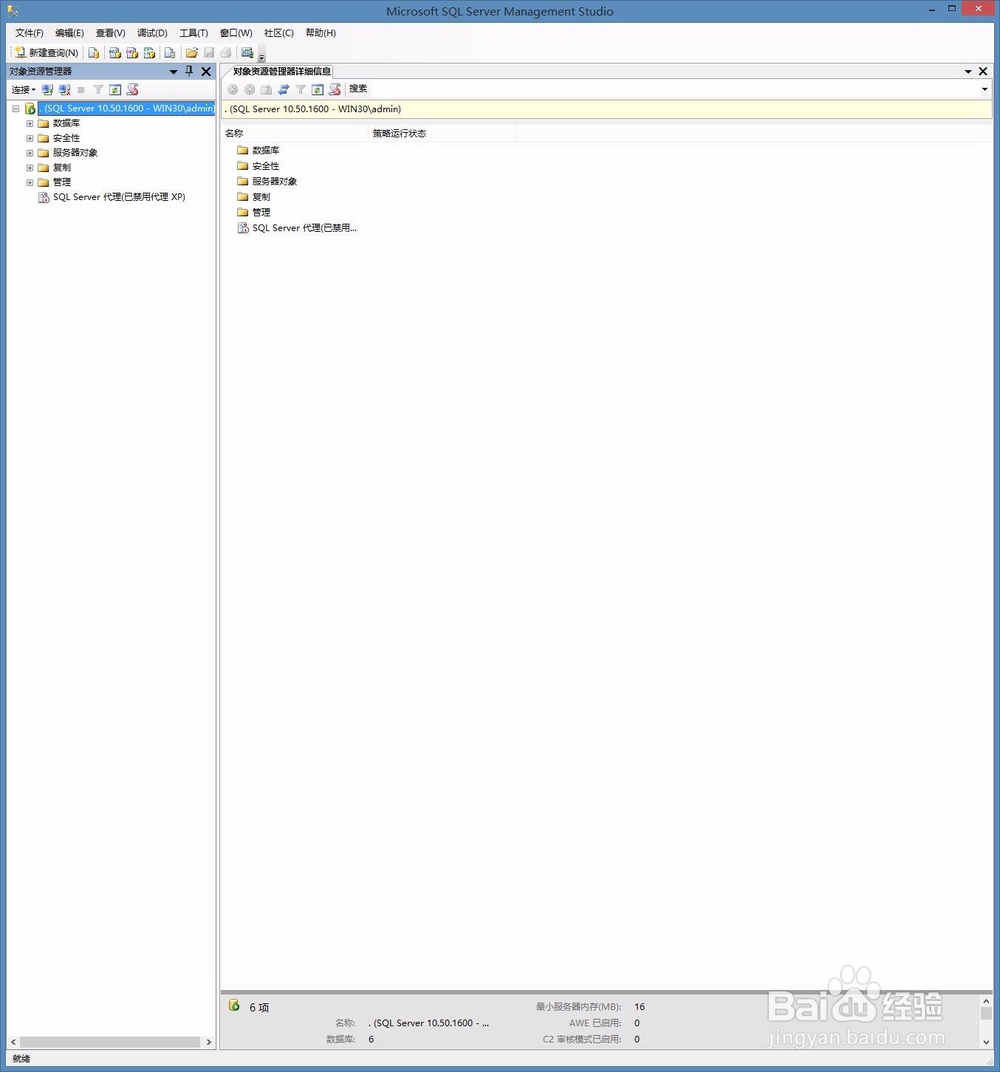Click the Filter funnel in details pane toolbar
This screenshot has width=1000, height=1072.
[x=301, y=90]
